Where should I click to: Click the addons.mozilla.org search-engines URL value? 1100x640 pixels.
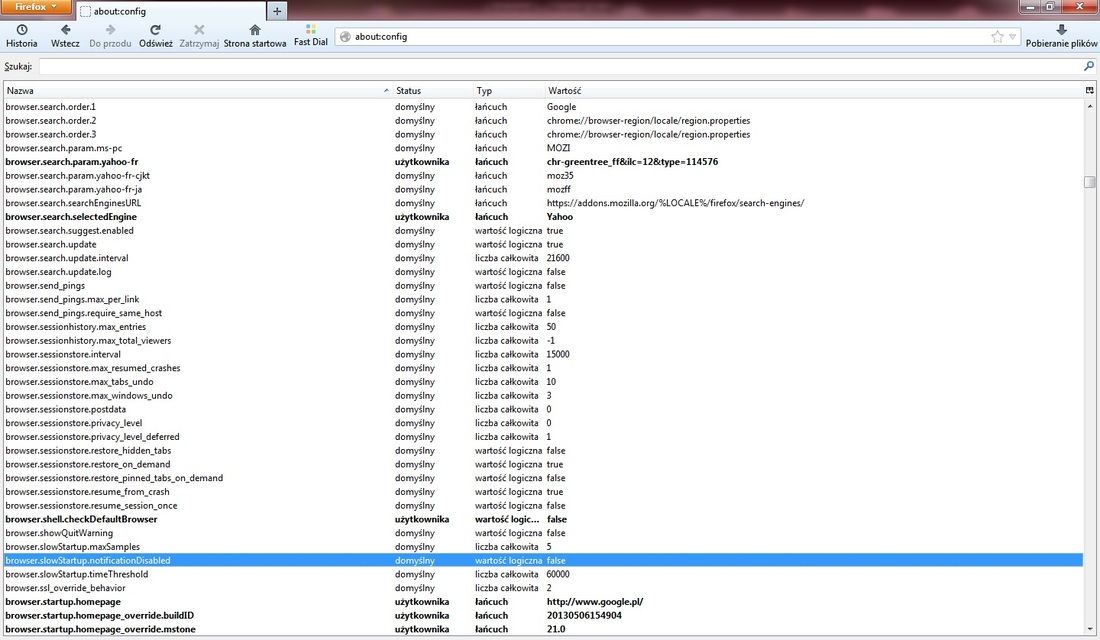click(x=676, y=203)
